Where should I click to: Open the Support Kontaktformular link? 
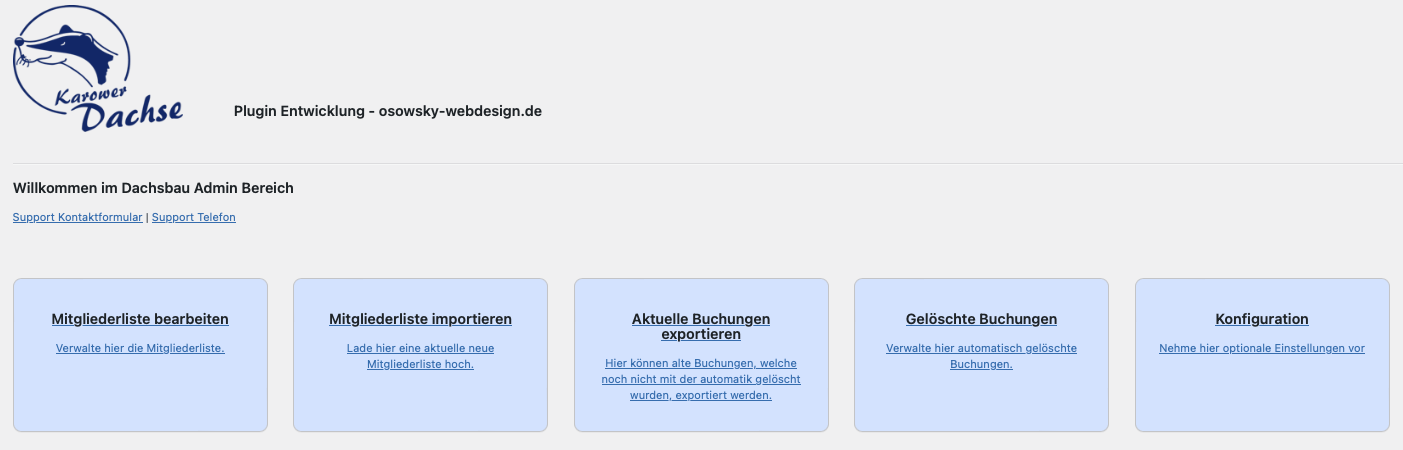tap(77, 217)
